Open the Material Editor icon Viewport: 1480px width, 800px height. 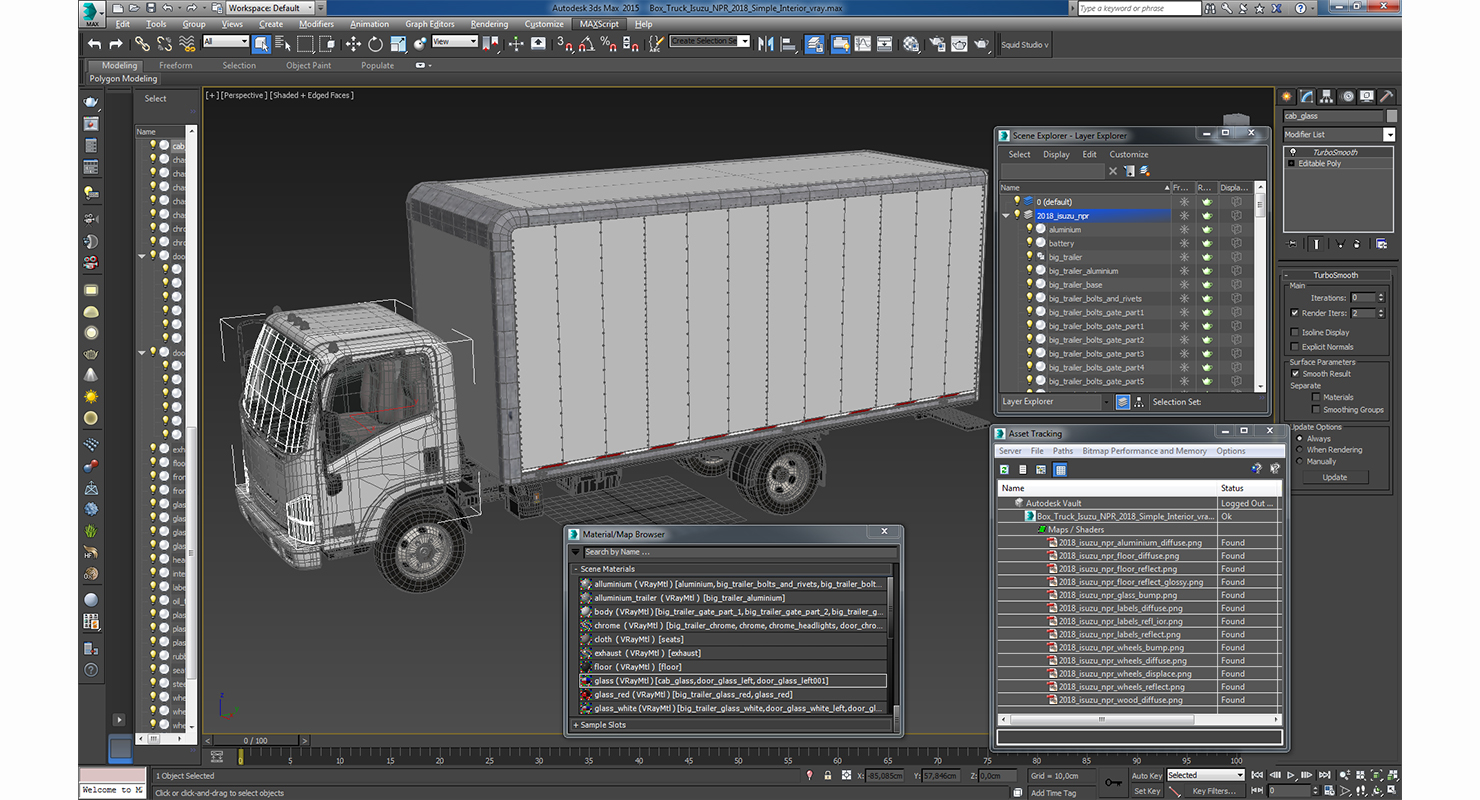pos(911,44)
